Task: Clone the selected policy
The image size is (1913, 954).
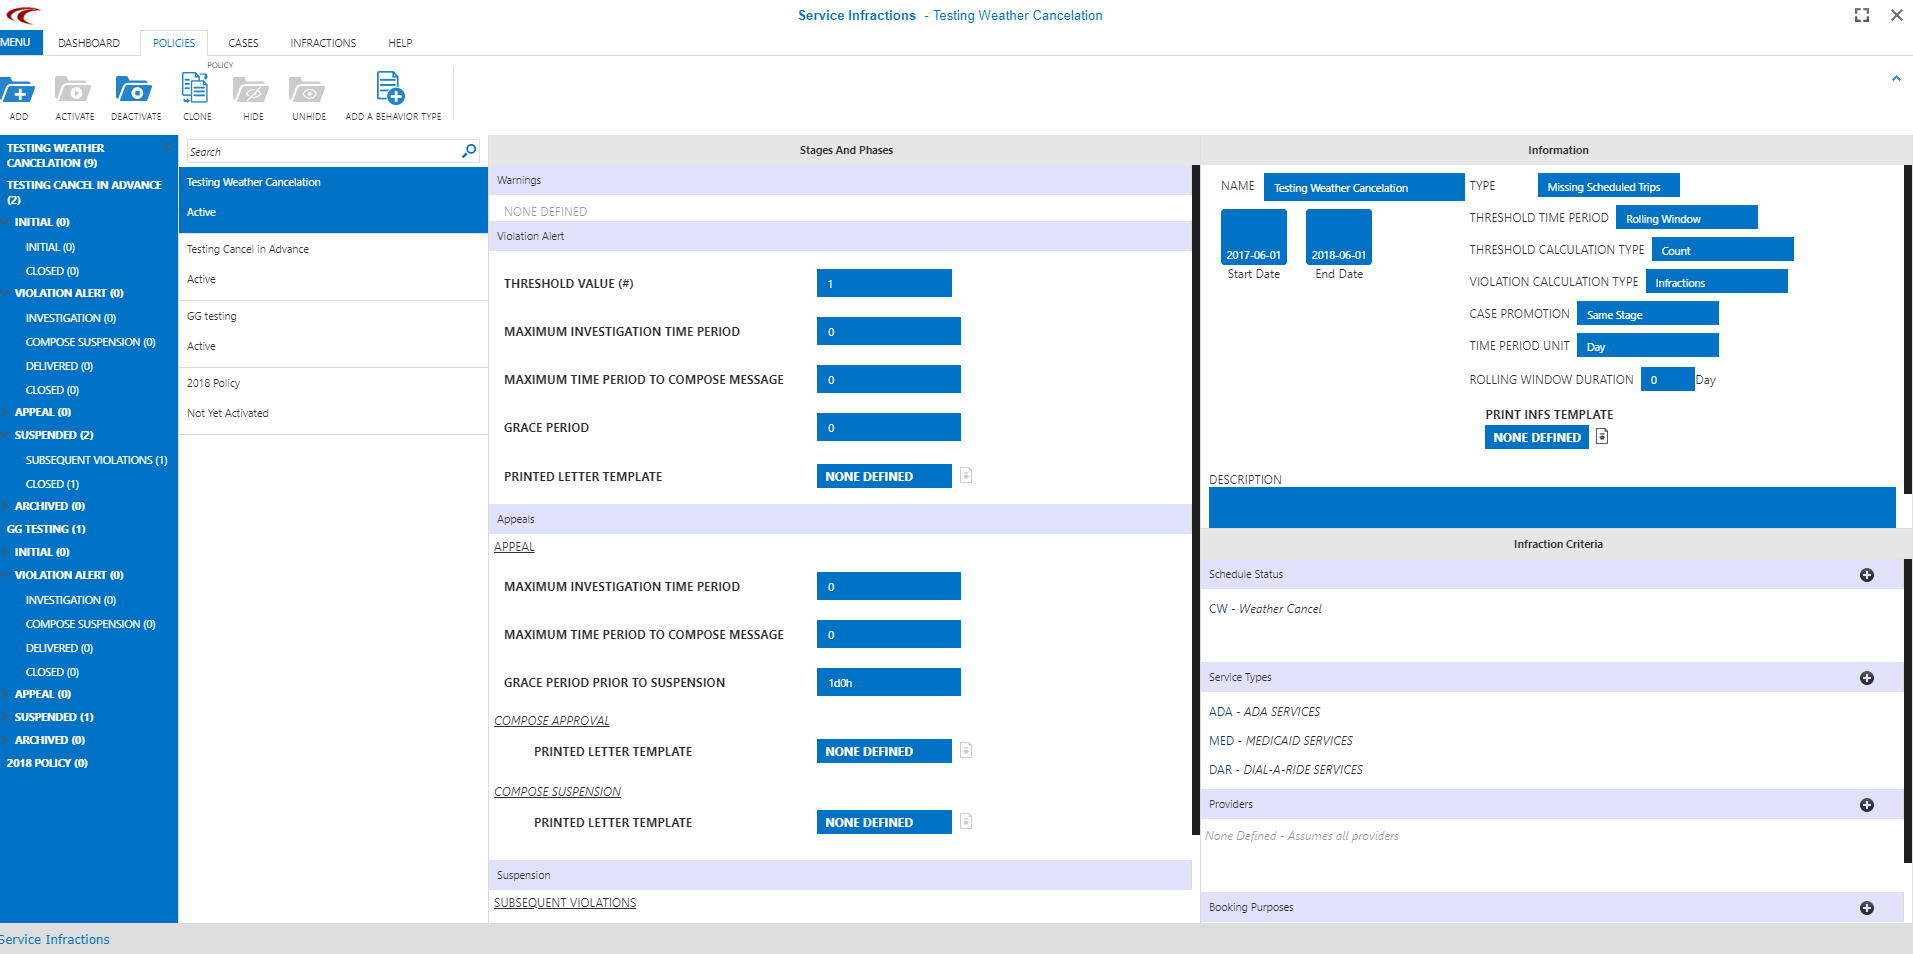Action: pos(196,92)
